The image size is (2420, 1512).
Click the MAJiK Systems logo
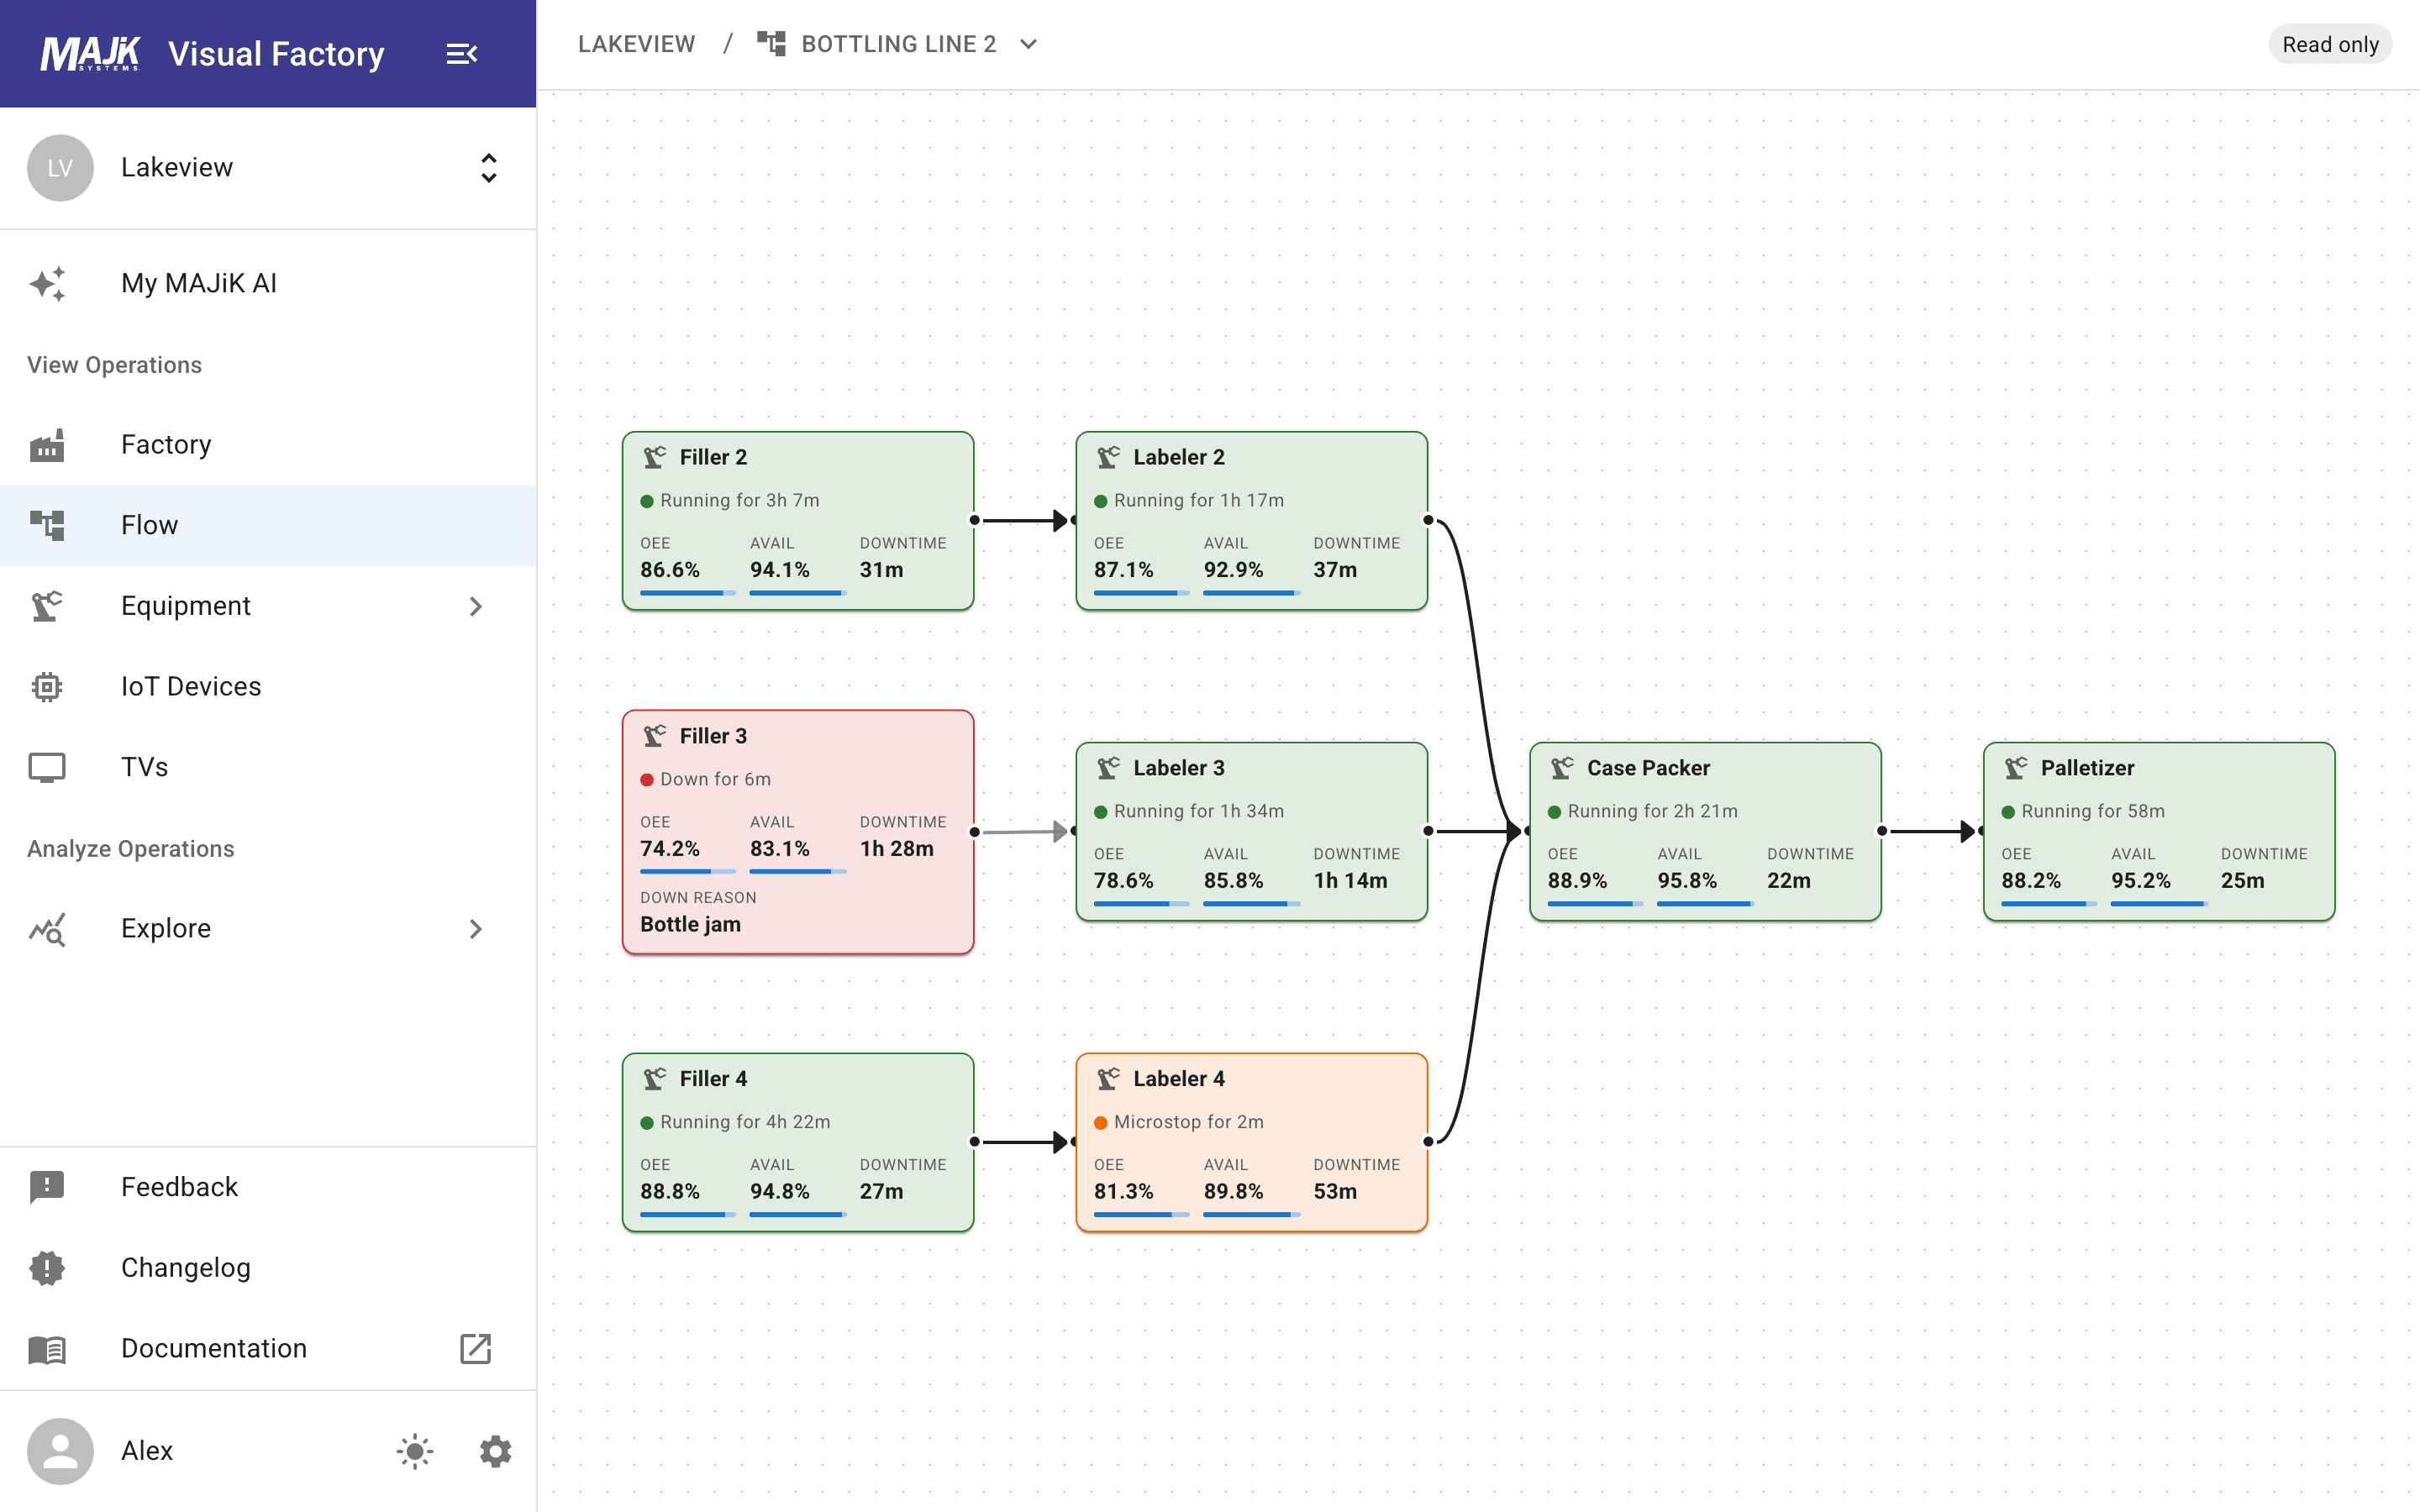point(90,54)
